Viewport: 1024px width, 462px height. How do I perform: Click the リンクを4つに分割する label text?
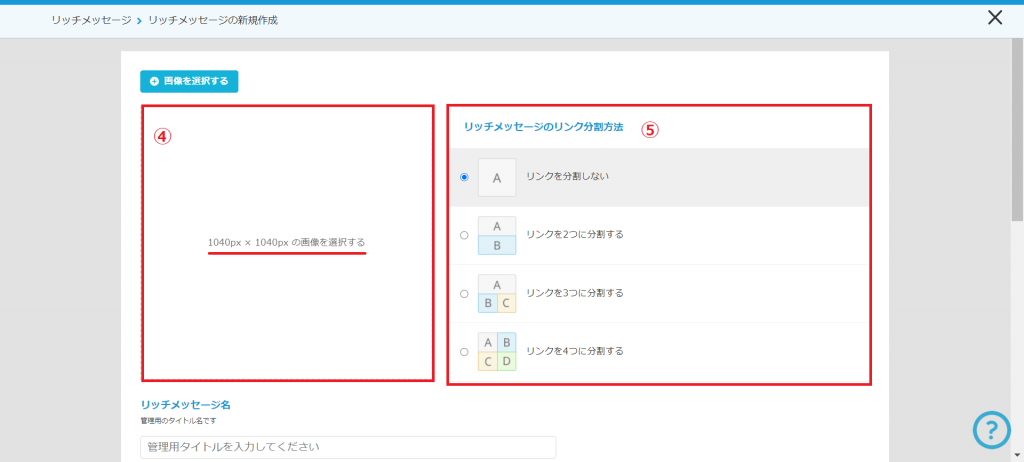574,351
